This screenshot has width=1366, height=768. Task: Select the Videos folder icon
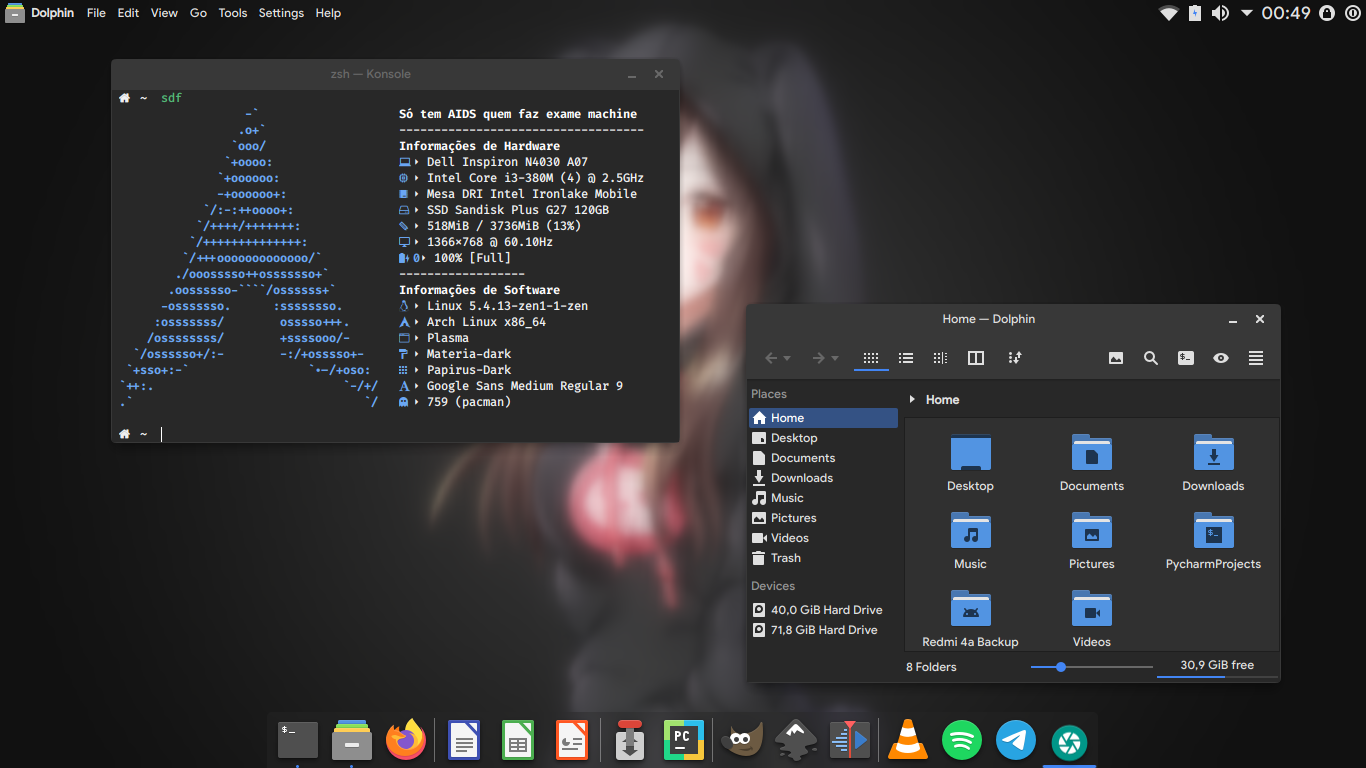pos(1092,609)
